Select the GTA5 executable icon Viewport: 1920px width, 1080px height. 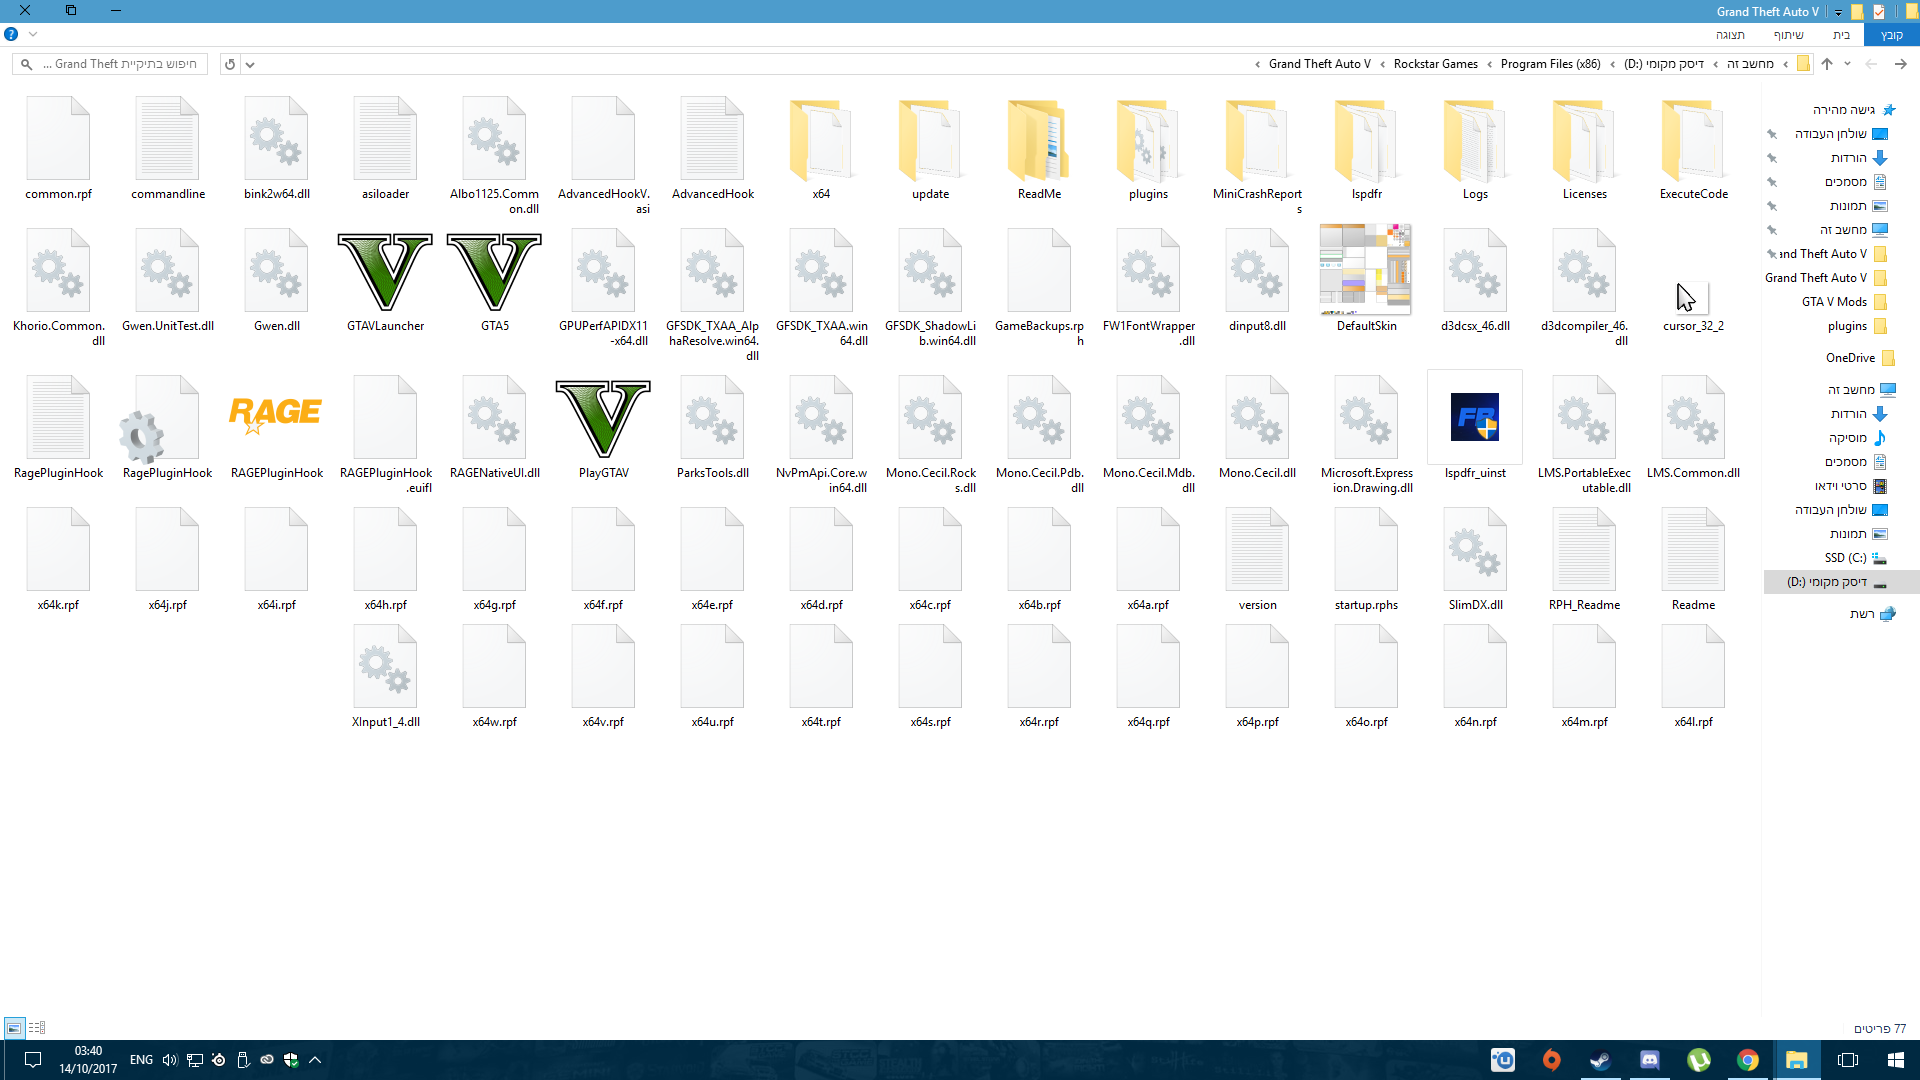coord(494,273)
